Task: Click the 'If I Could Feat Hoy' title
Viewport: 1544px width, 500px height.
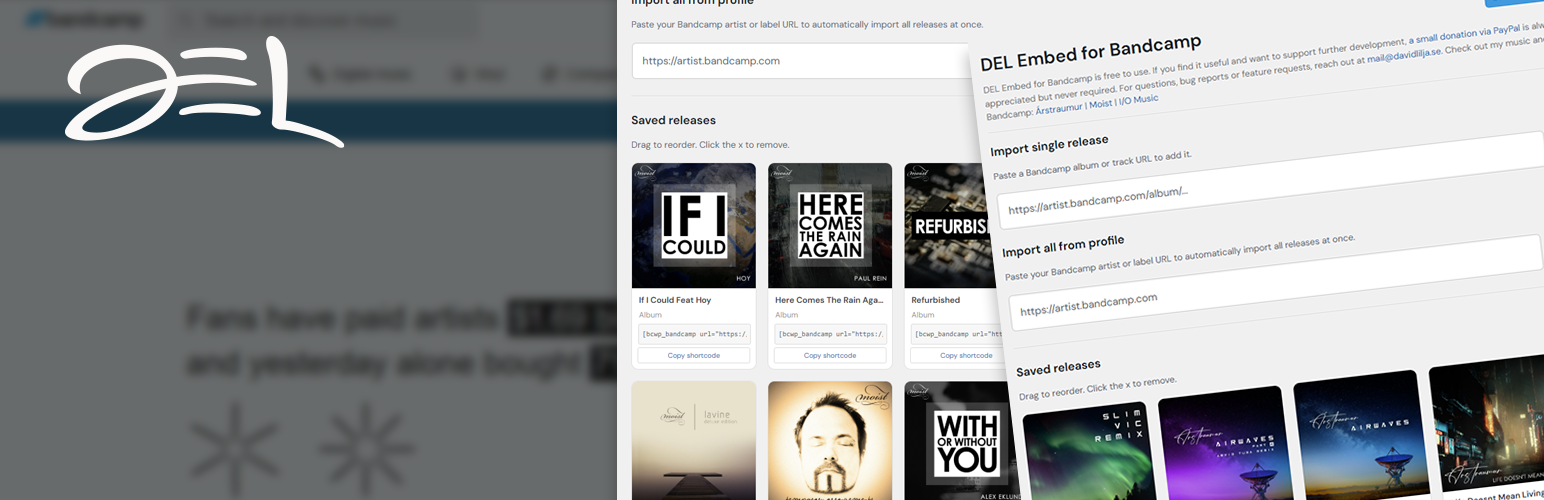Action: 675,299
